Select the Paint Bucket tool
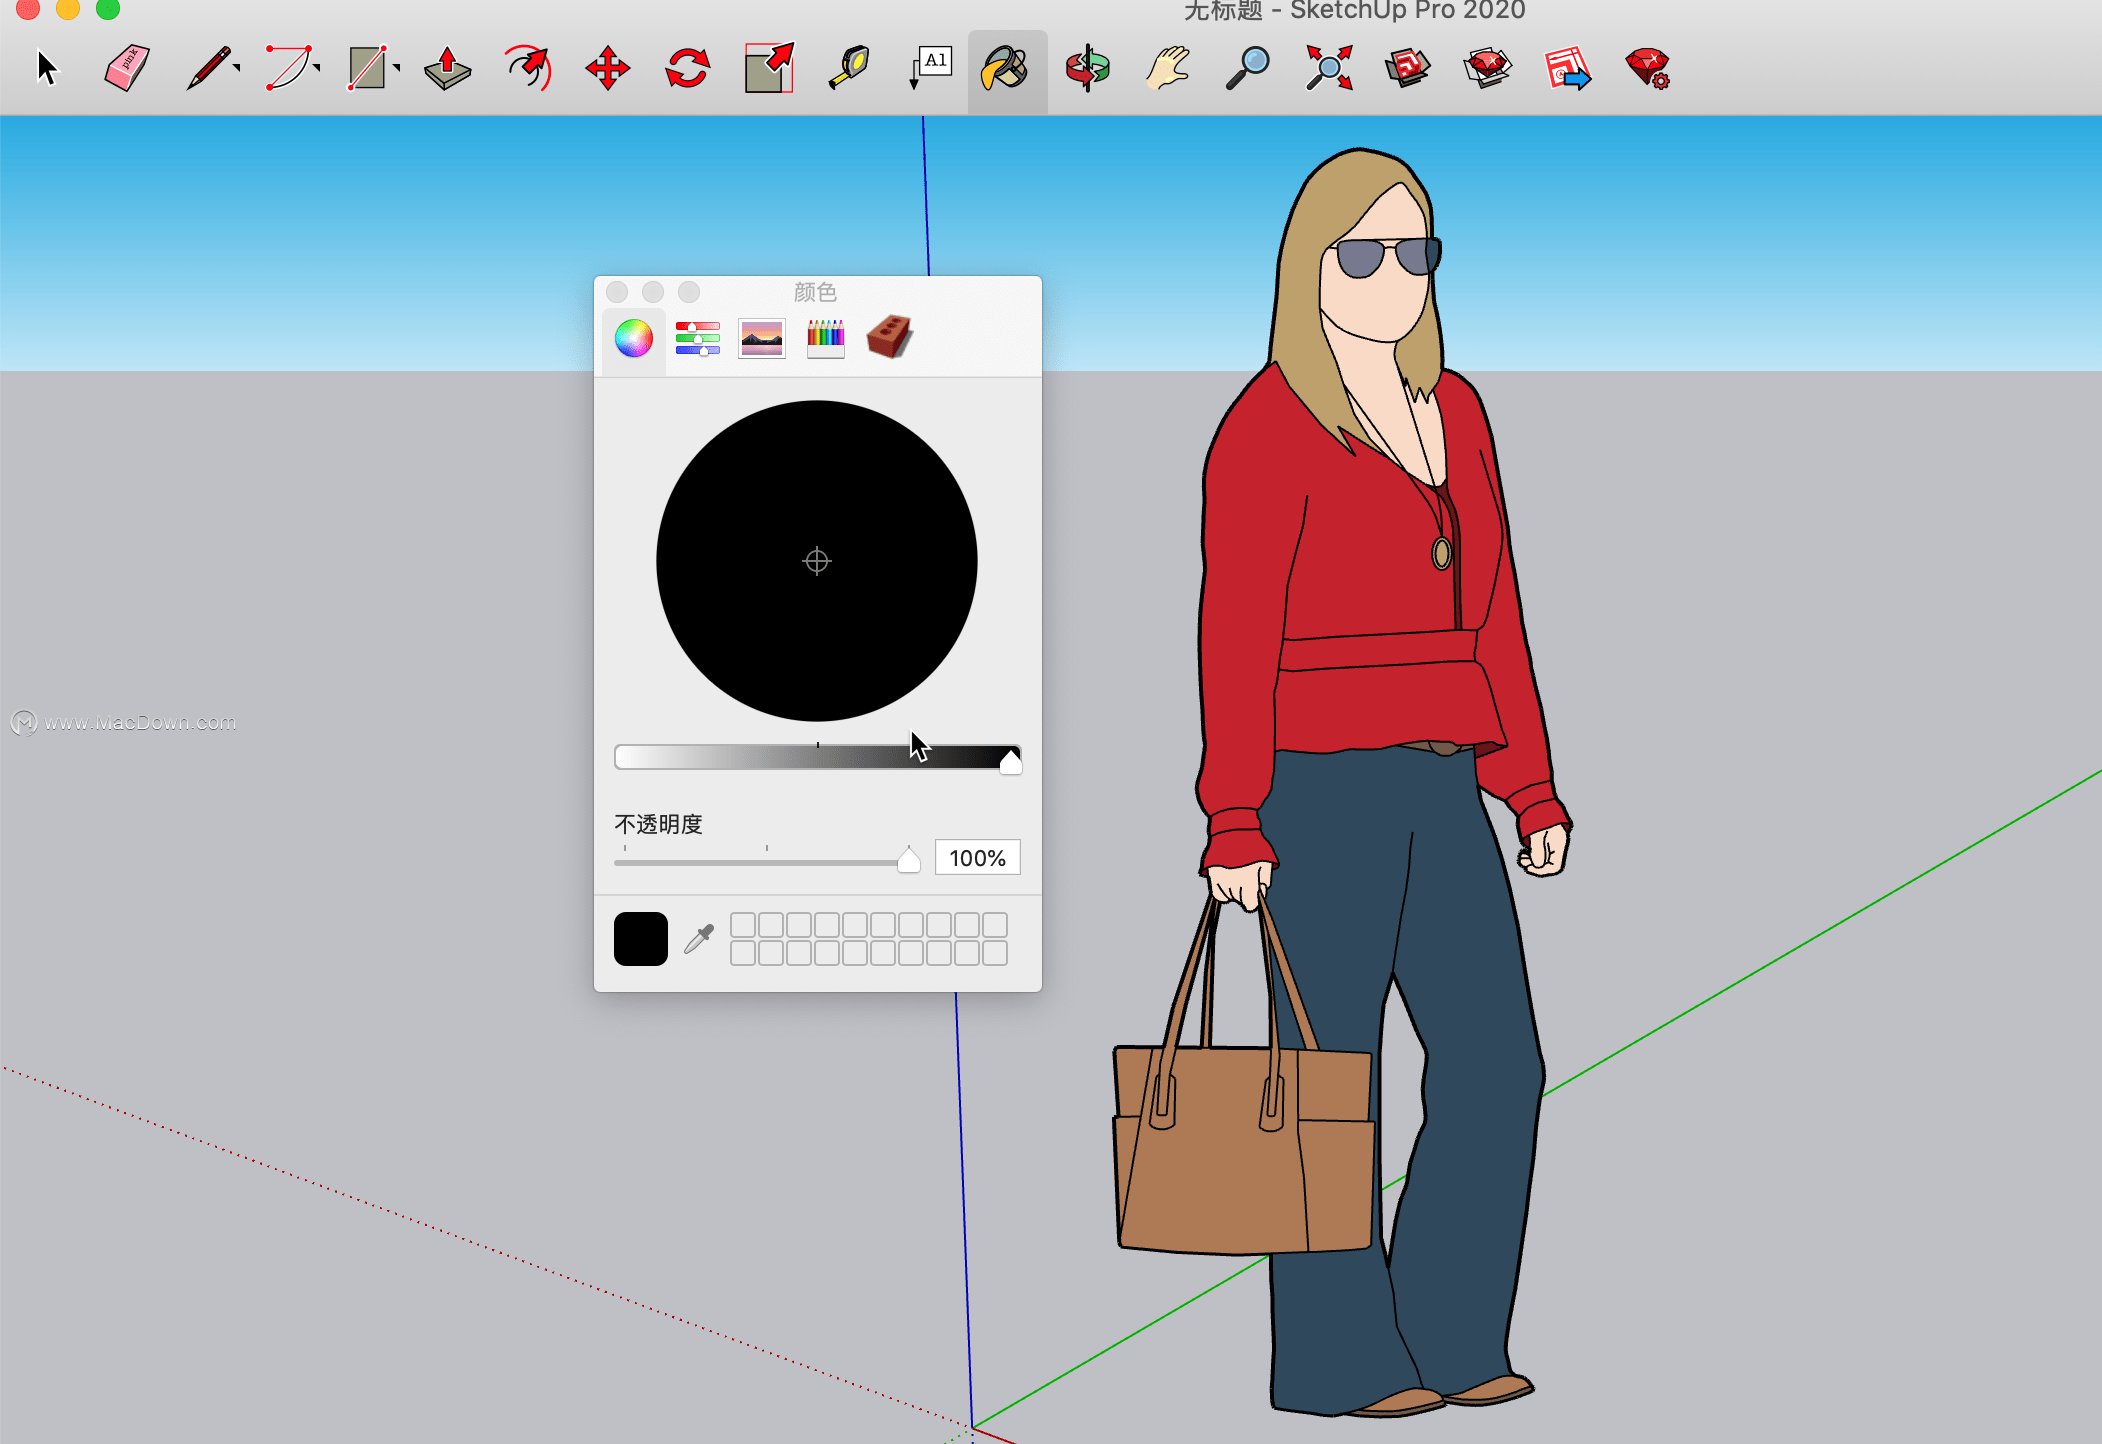 (1007, 69)
